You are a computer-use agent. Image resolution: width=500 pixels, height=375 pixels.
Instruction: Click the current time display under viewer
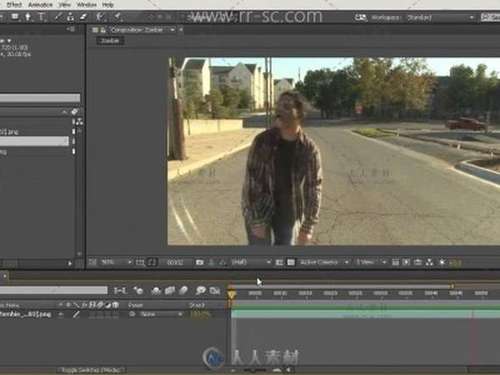tap(175, 262)
